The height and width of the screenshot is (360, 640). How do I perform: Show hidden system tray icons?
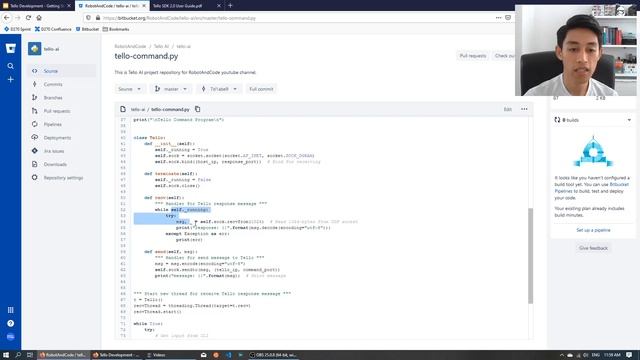click(x=562, y=355)
